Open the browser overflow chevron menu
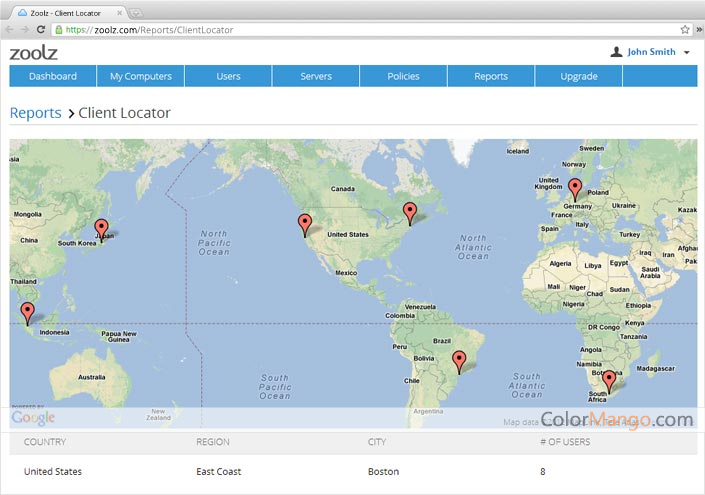The height and width of the screenshot is (495, 705). [699, 30]
